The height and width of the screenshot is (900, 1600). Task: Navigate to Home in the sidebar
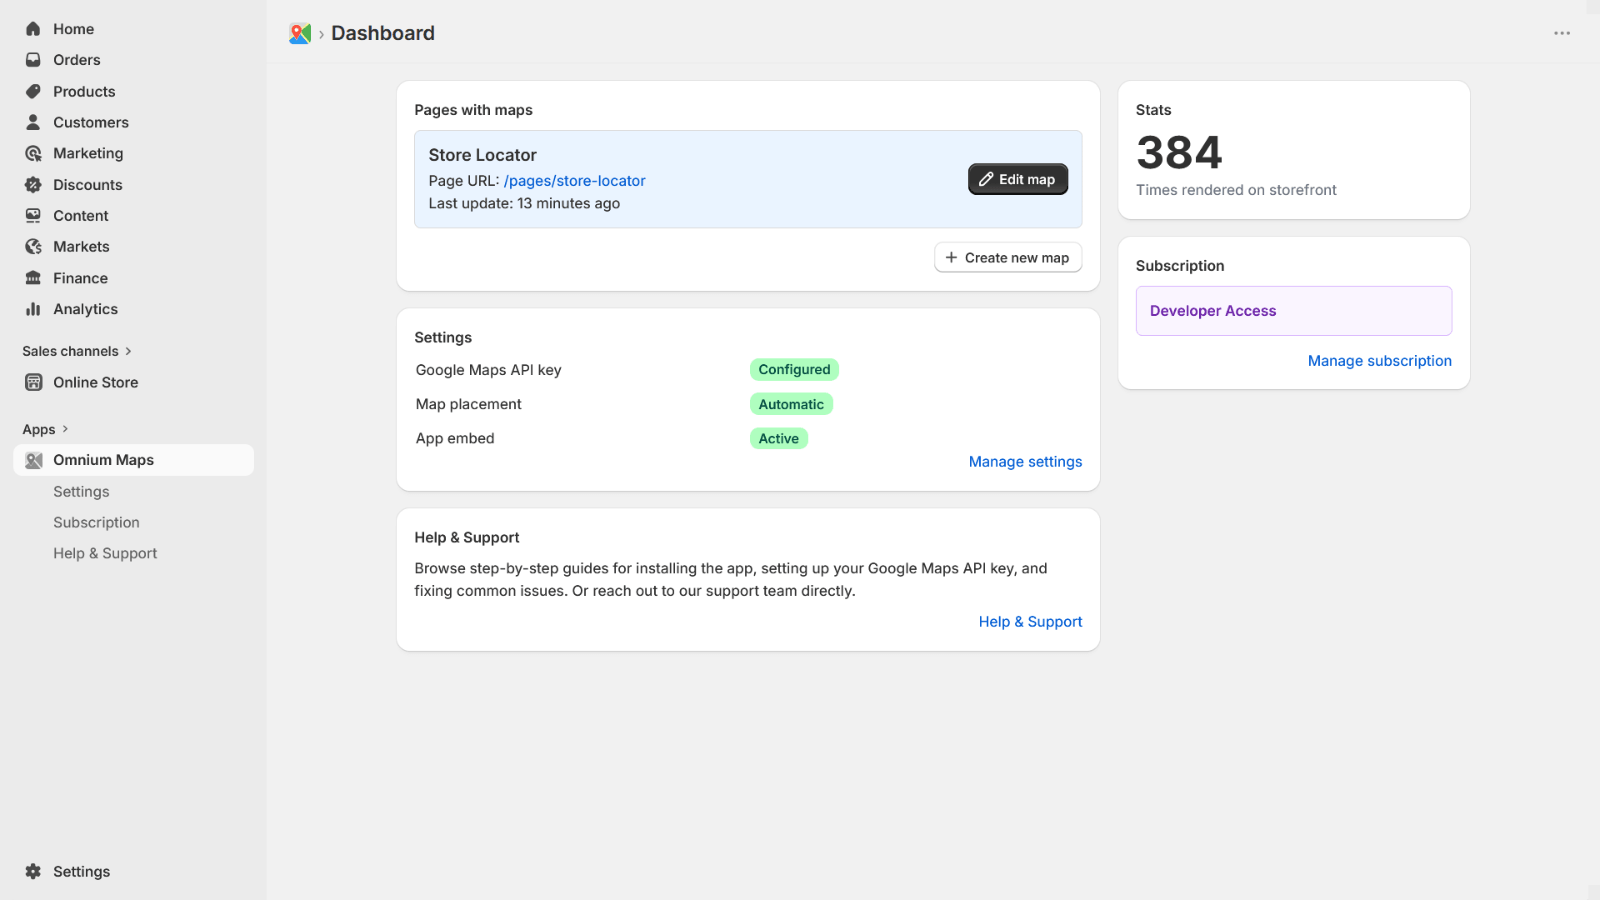(73, 29)
